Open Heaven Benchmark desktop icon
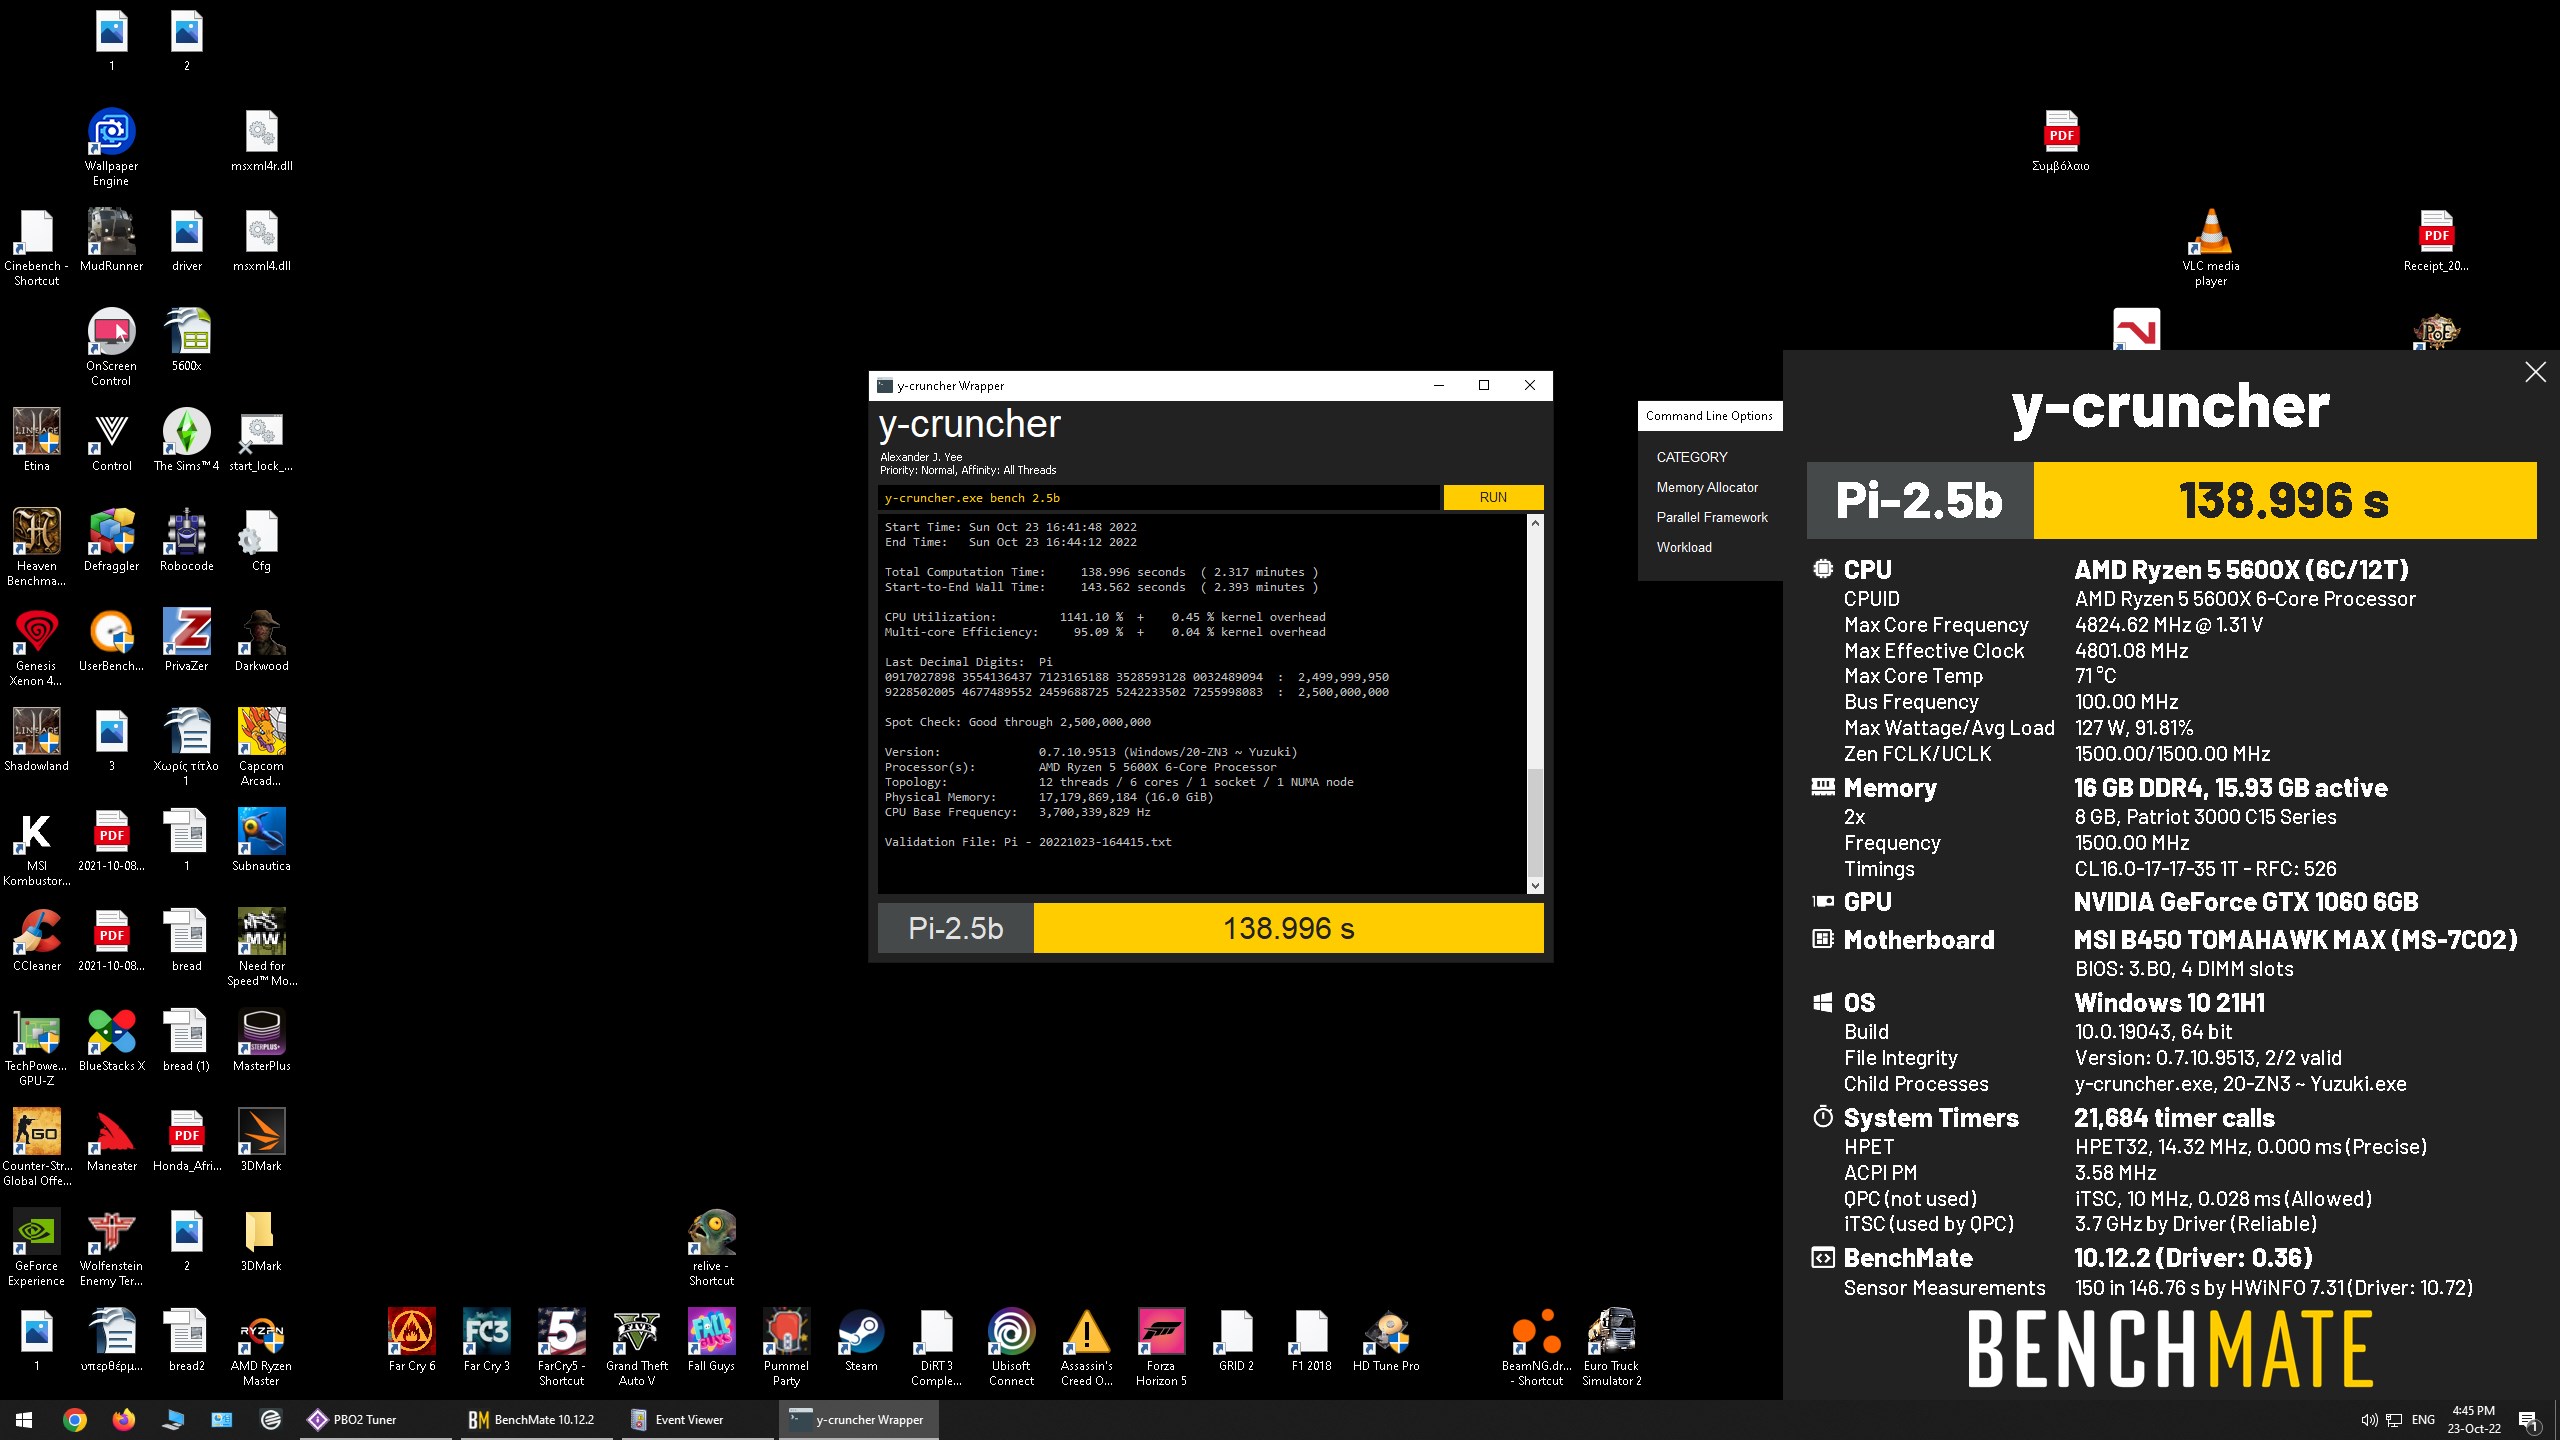This screenshot has width=2560, height=1440. coord(36,547)
